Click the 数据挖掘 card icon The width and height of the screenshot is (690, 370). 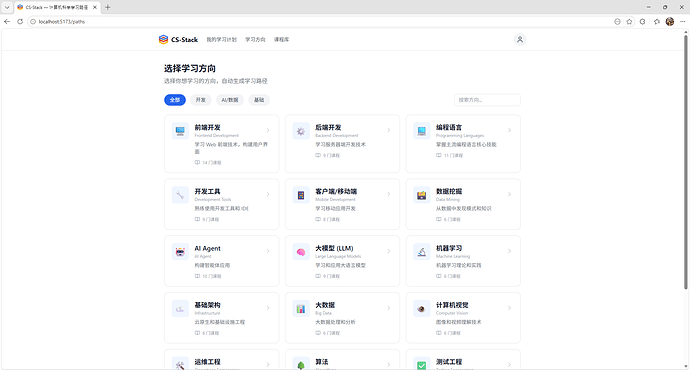pos(422,195)
